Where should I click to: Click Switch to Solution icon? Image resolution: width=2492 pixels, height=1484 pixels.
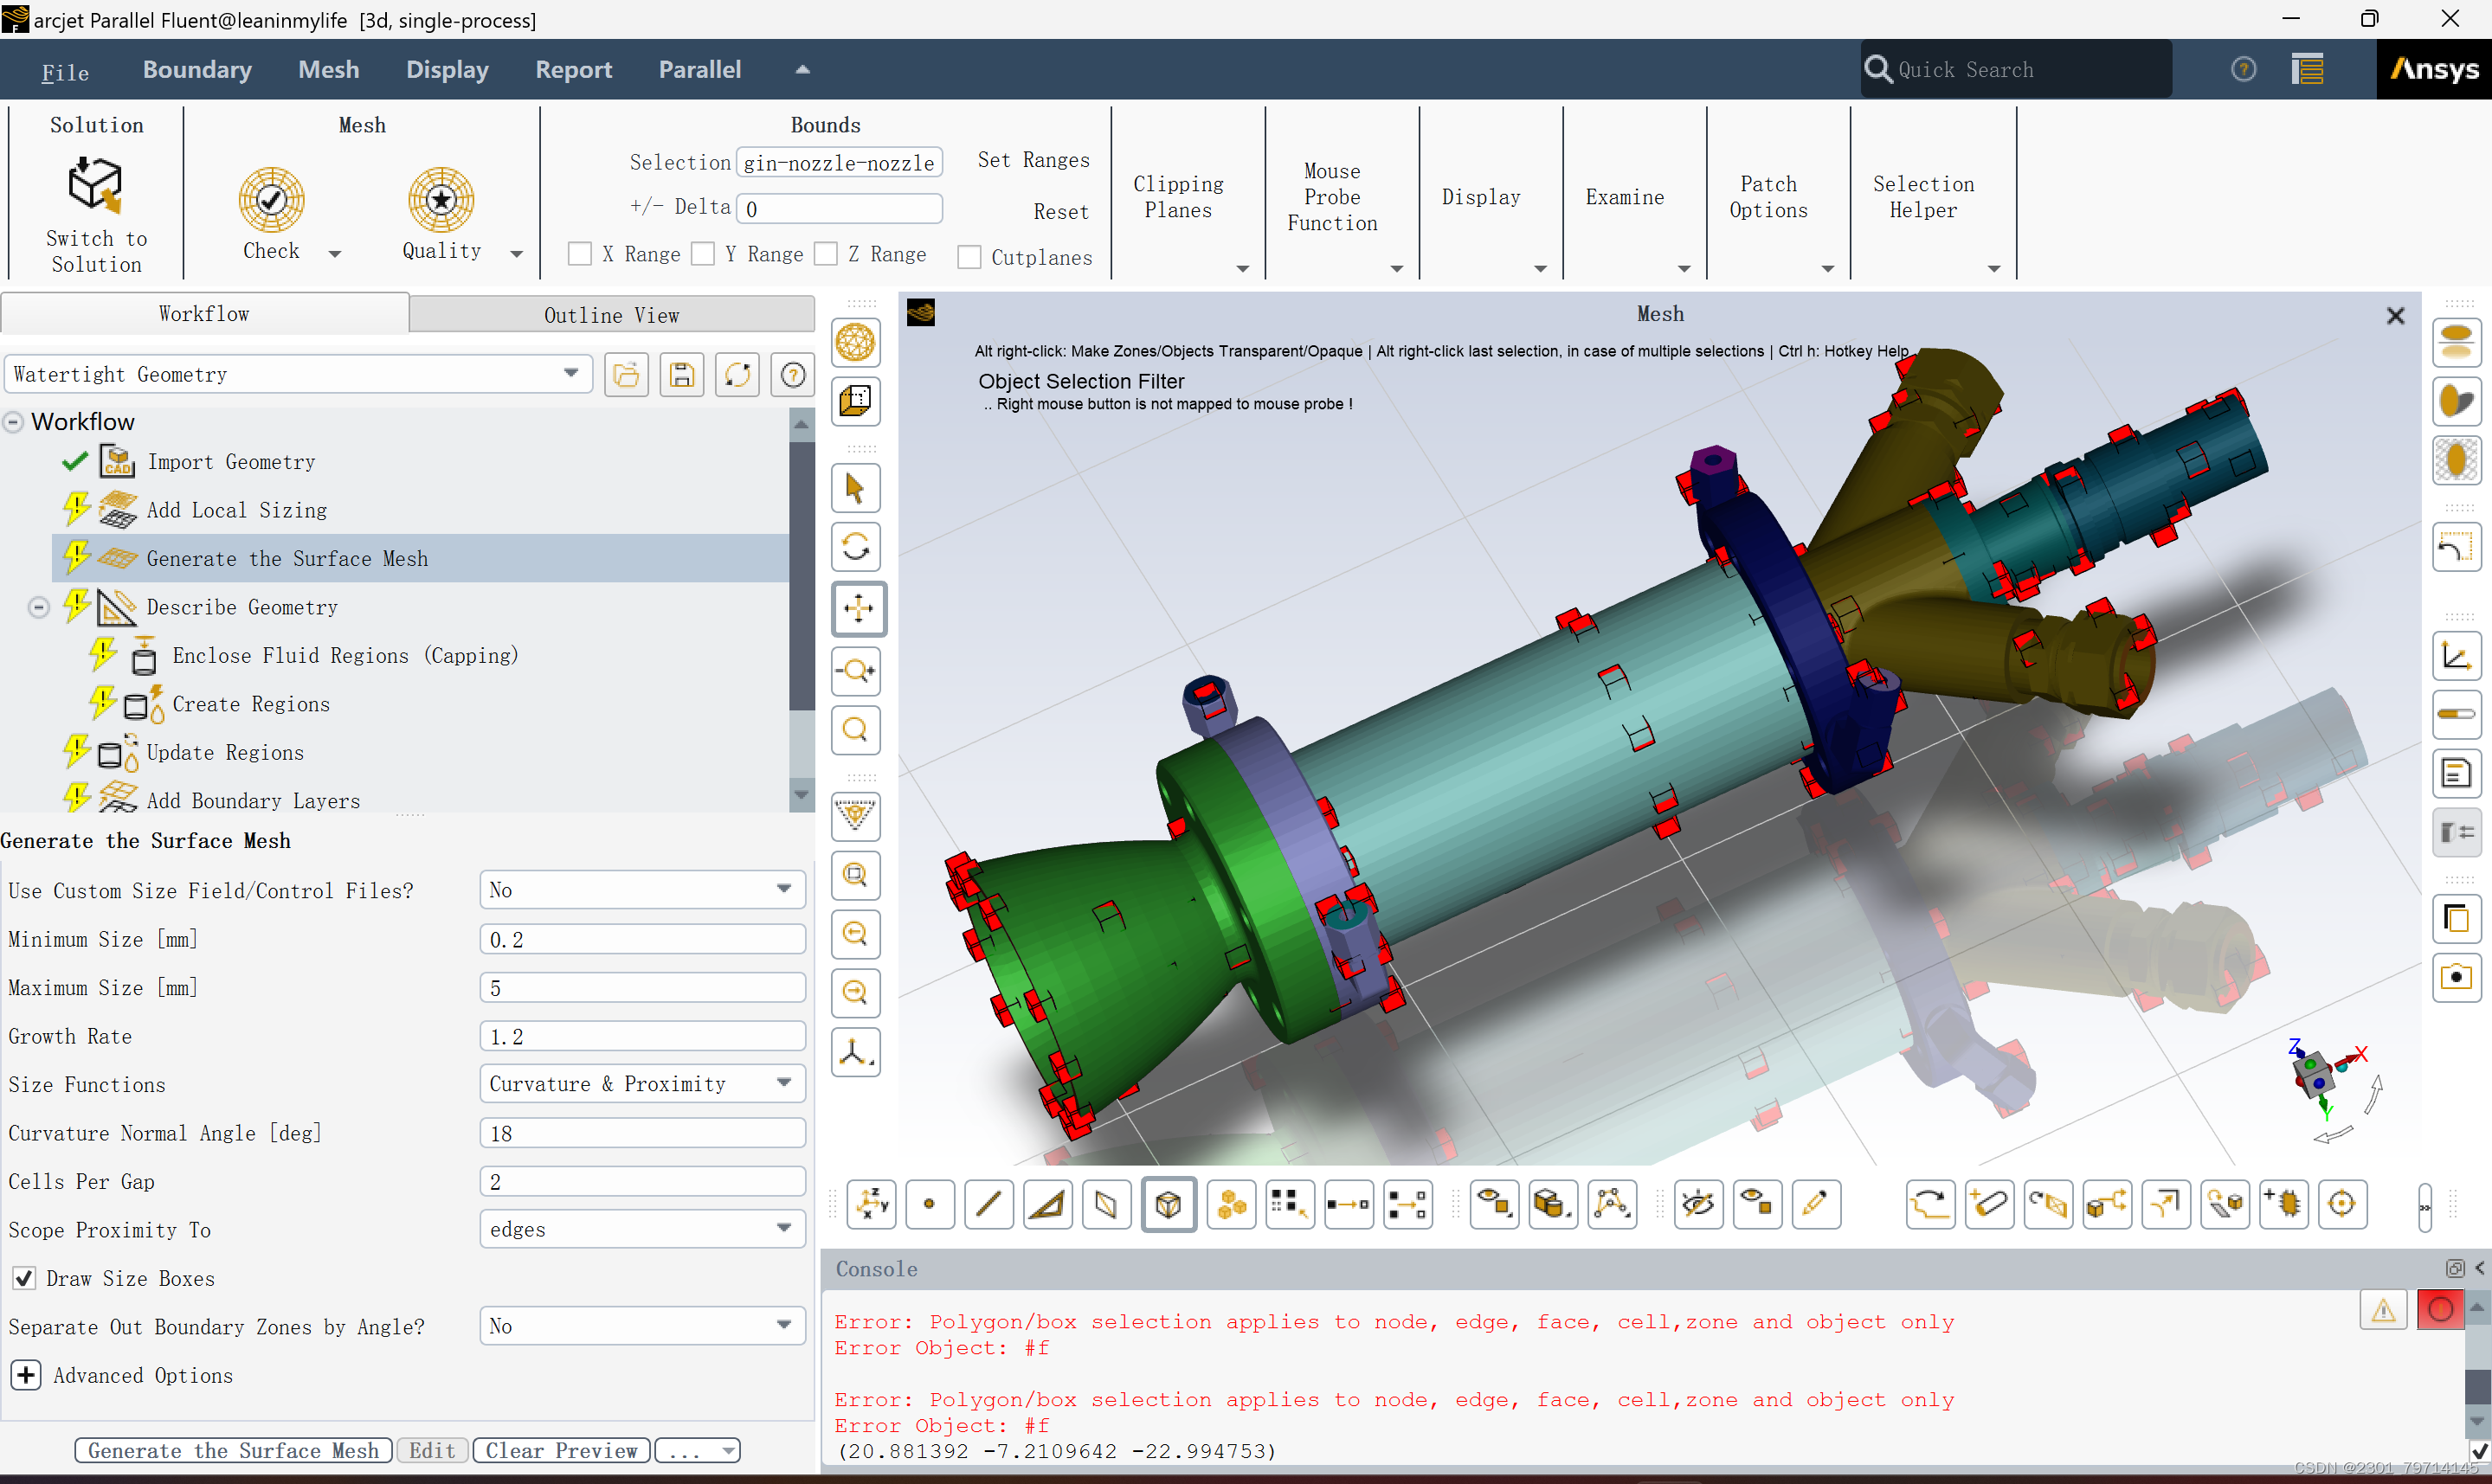point(96,184)
